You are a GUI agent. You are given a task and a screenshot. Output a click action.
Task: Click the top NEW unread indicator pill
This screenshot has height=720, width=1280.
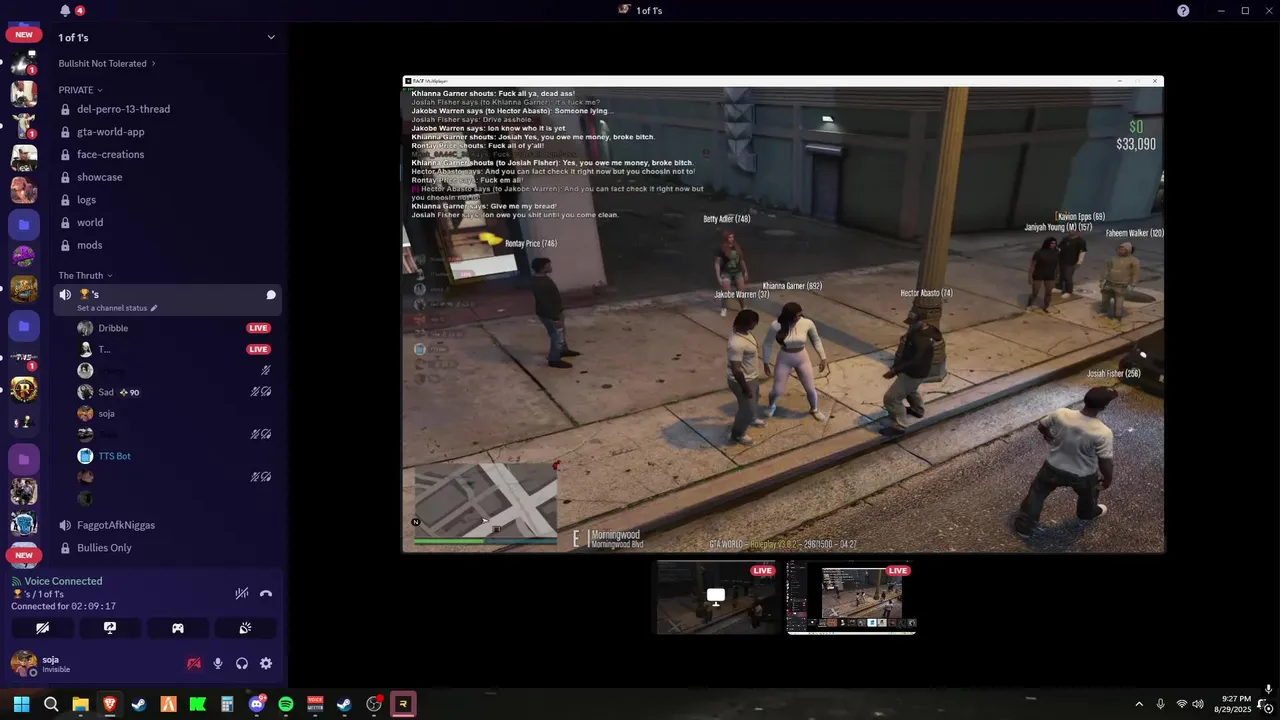pyautogui.click(x=24, y=34)
